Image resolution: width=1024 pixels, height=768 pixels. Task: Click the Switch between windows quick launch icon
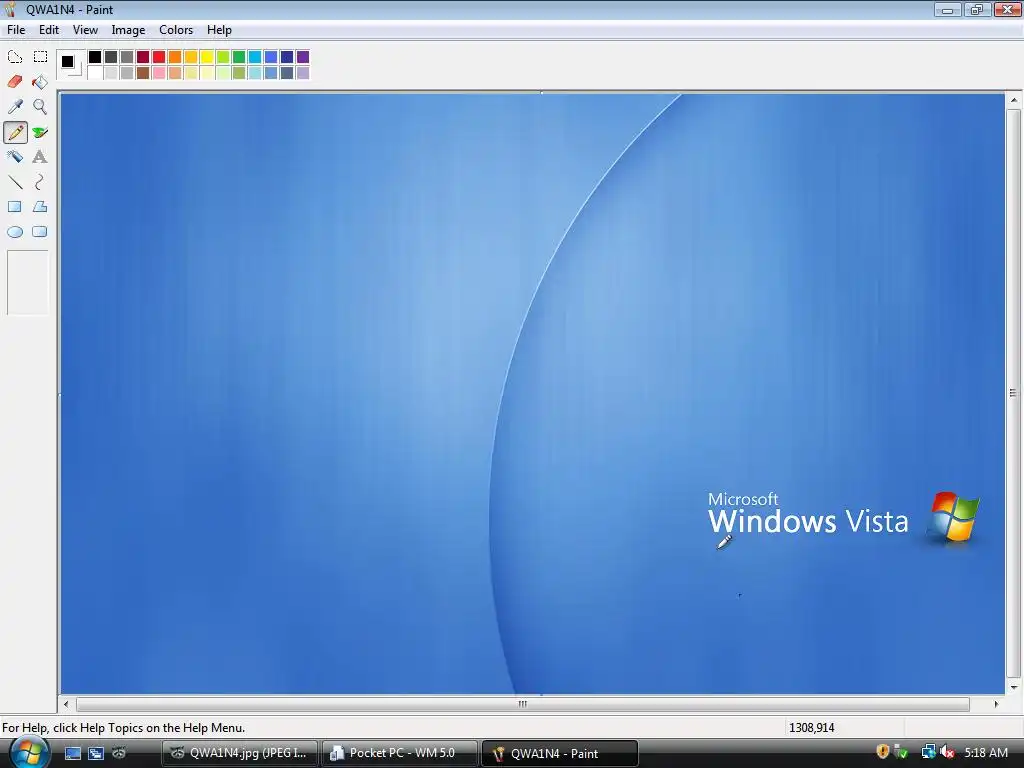[x=96, y=753]
